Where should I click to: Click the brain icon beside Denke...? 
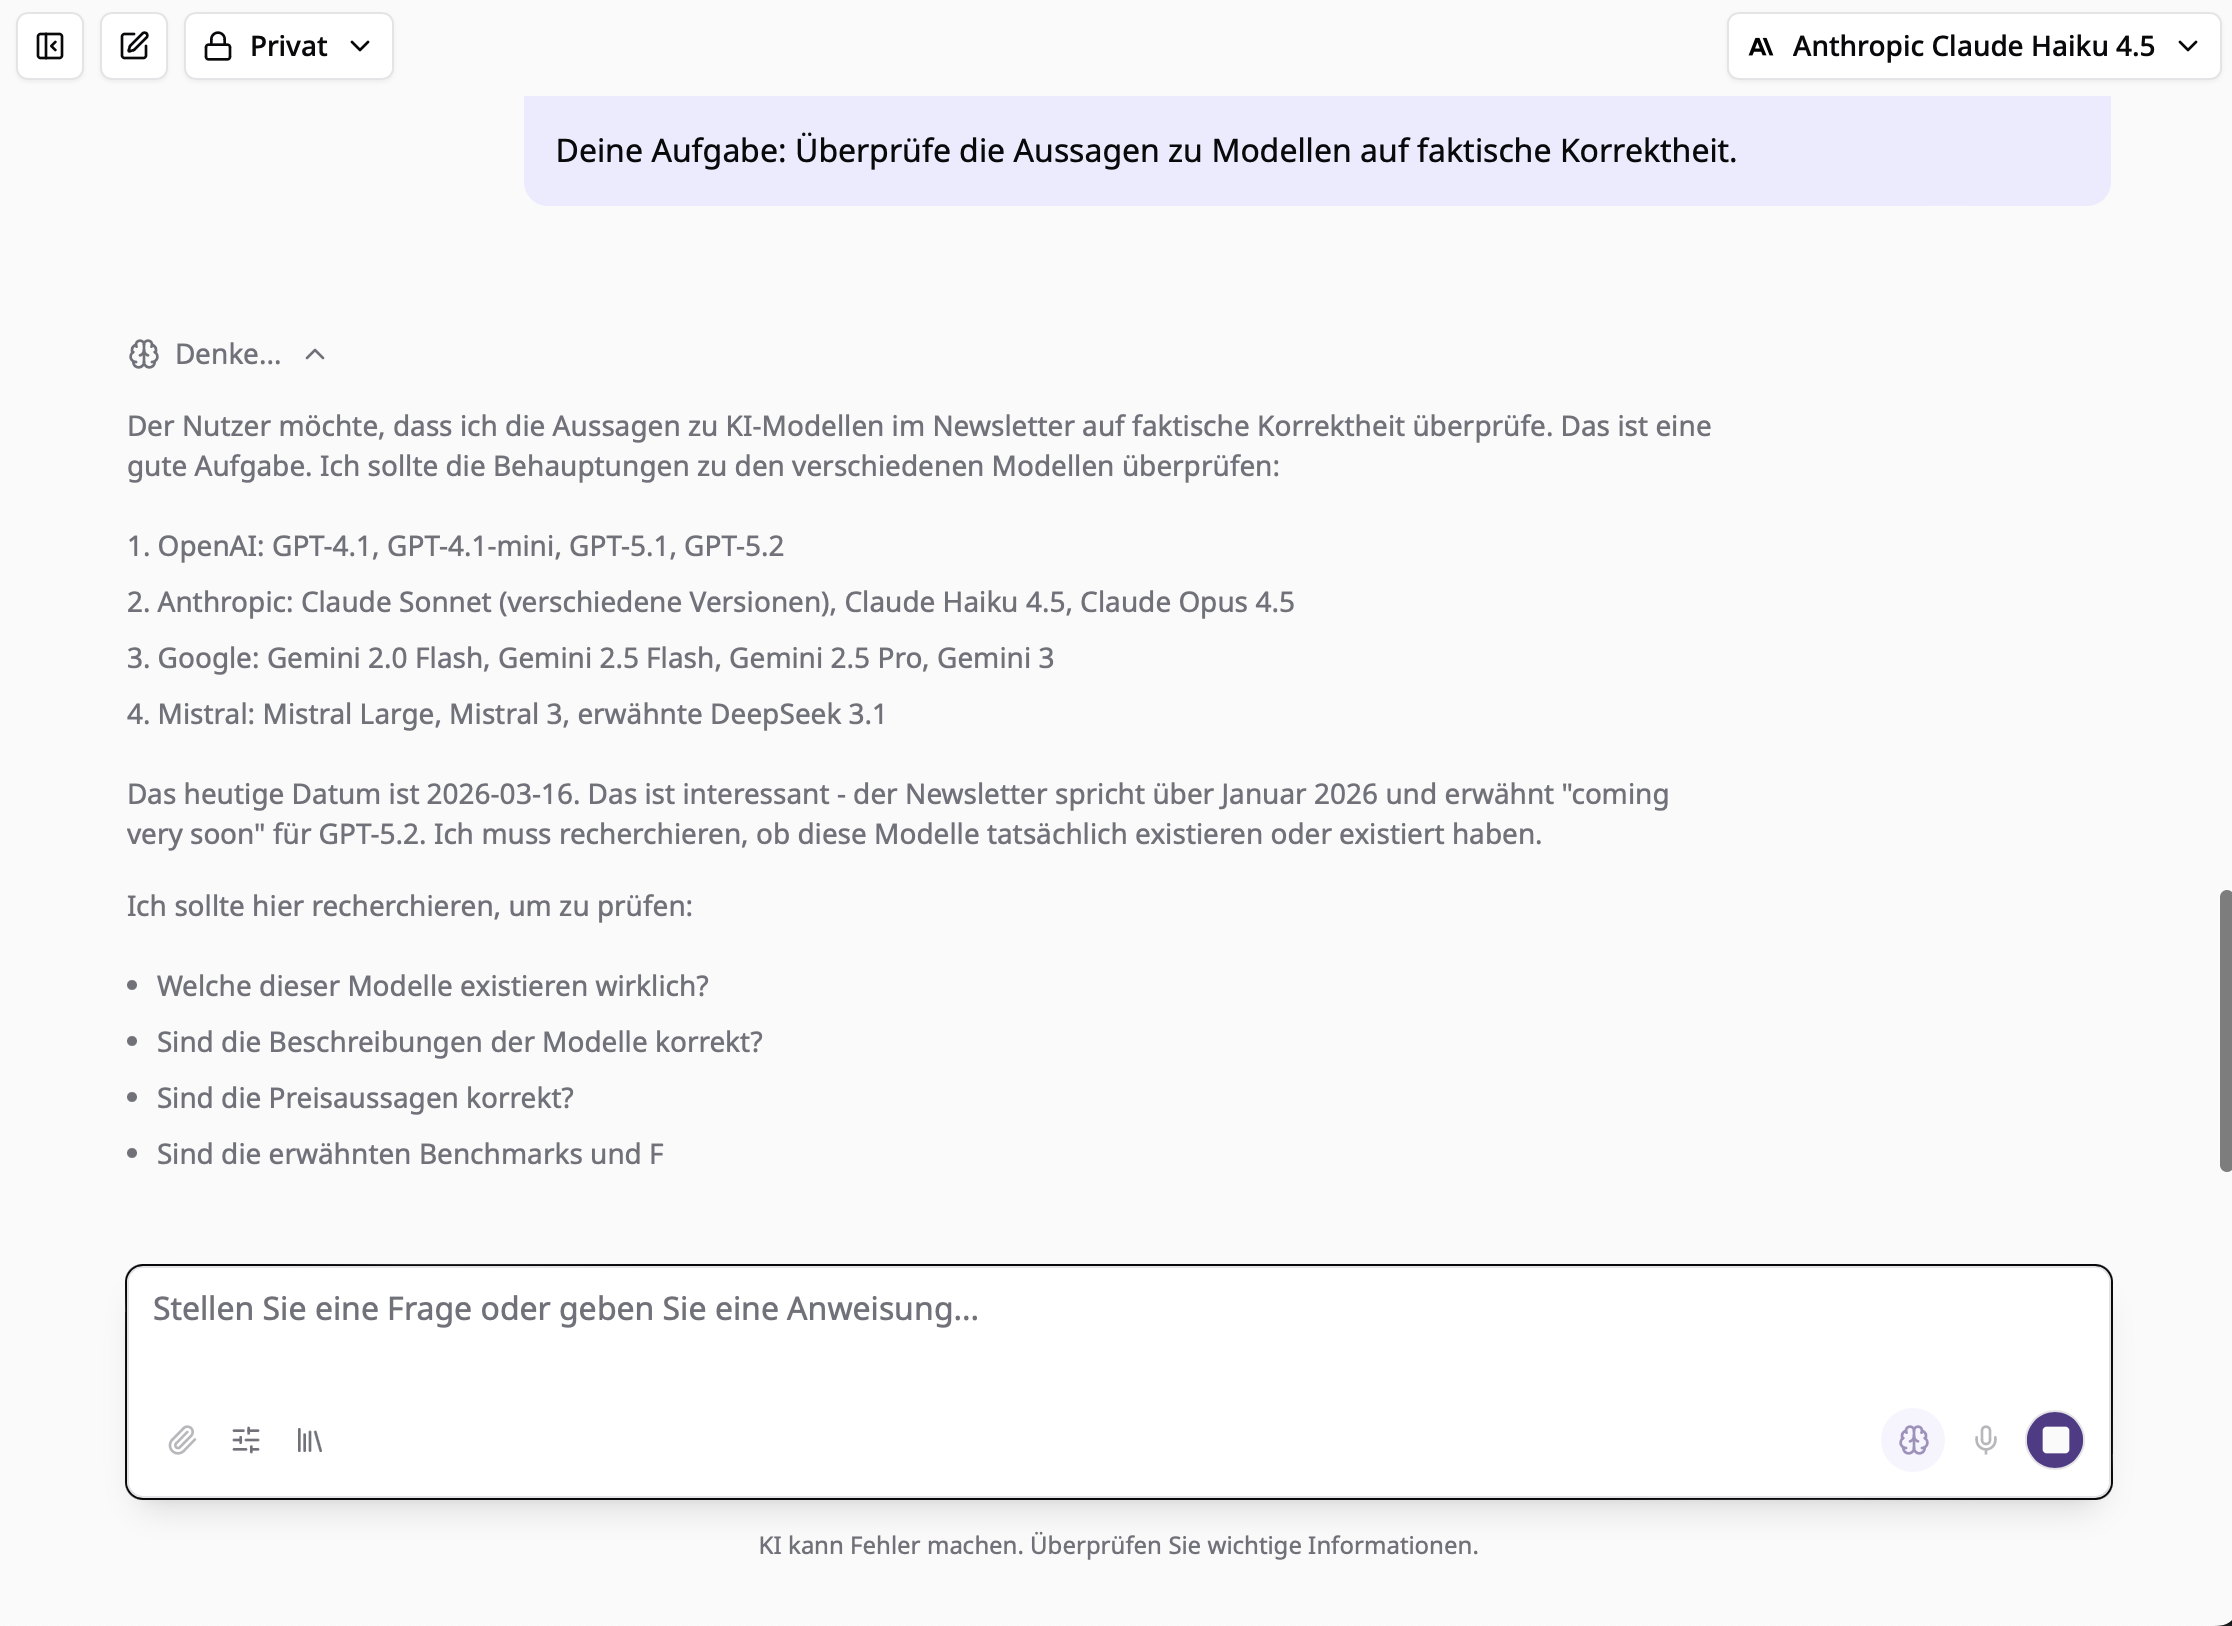(144, 354)
